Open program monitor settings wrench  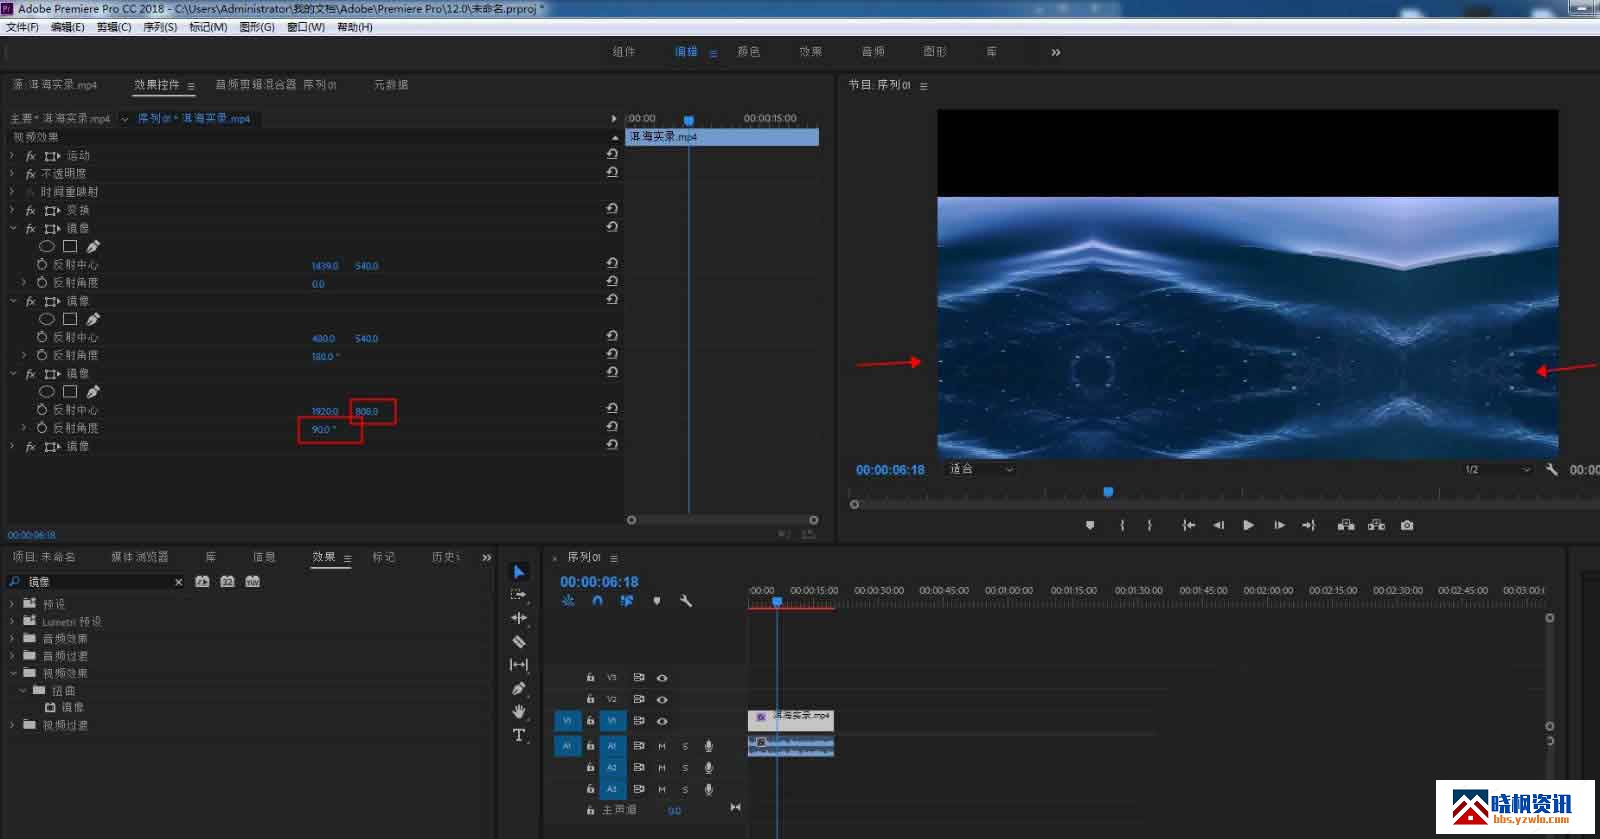click(x=1552, y=469)
